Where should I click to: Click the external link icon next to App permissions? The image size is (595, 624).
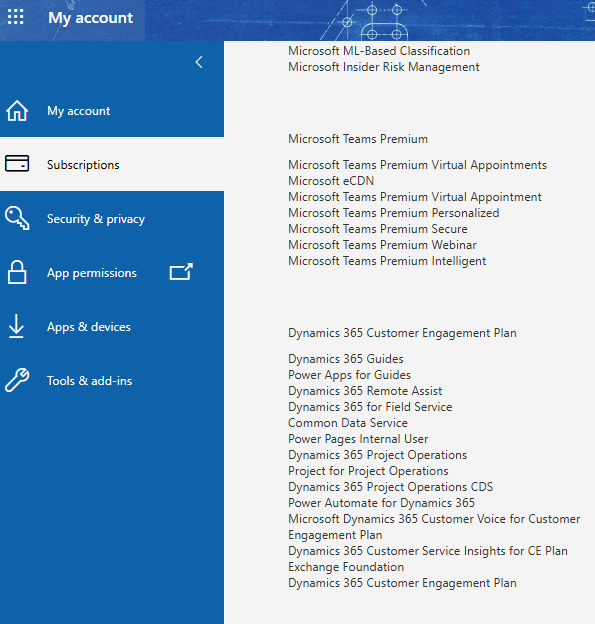pyautogui.click(x=181, y=272)
